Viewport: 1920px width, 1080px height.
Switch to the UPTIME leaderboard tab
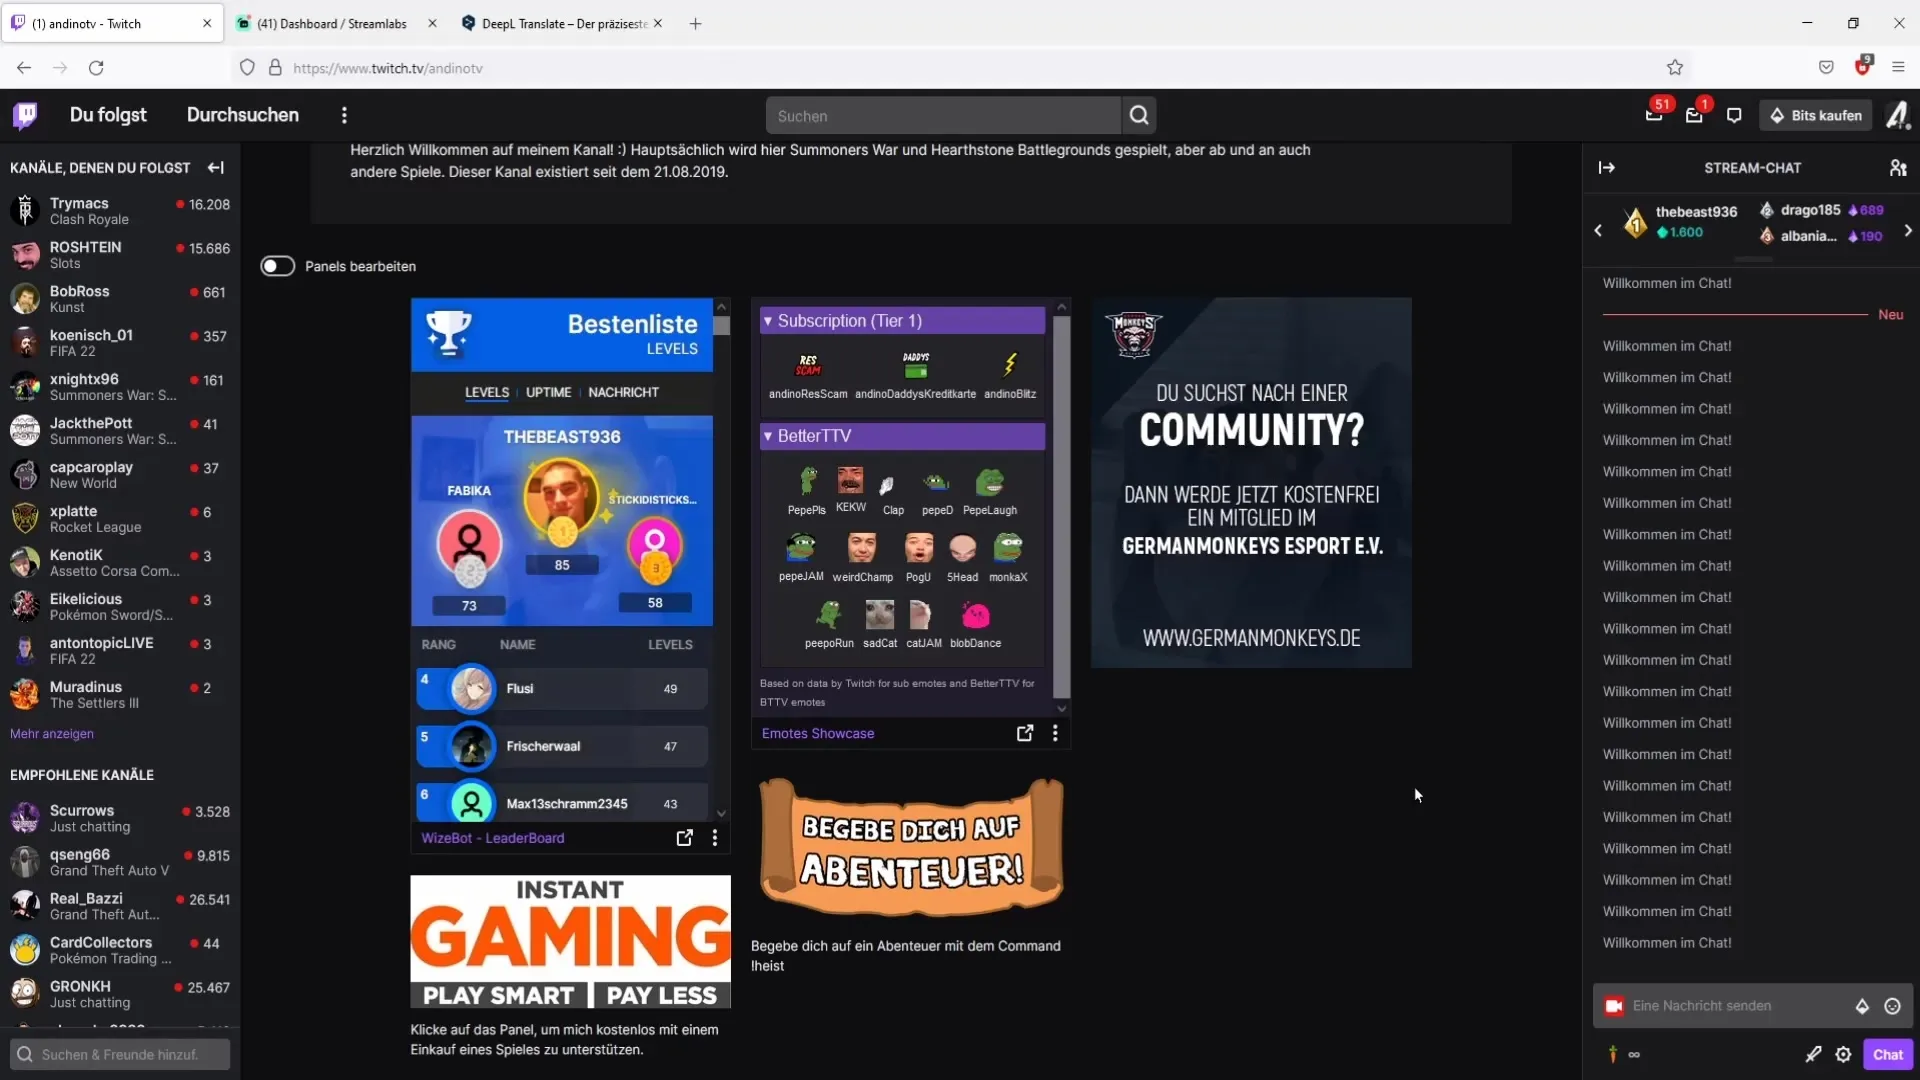pyautogui.click(x=549, y=392)
